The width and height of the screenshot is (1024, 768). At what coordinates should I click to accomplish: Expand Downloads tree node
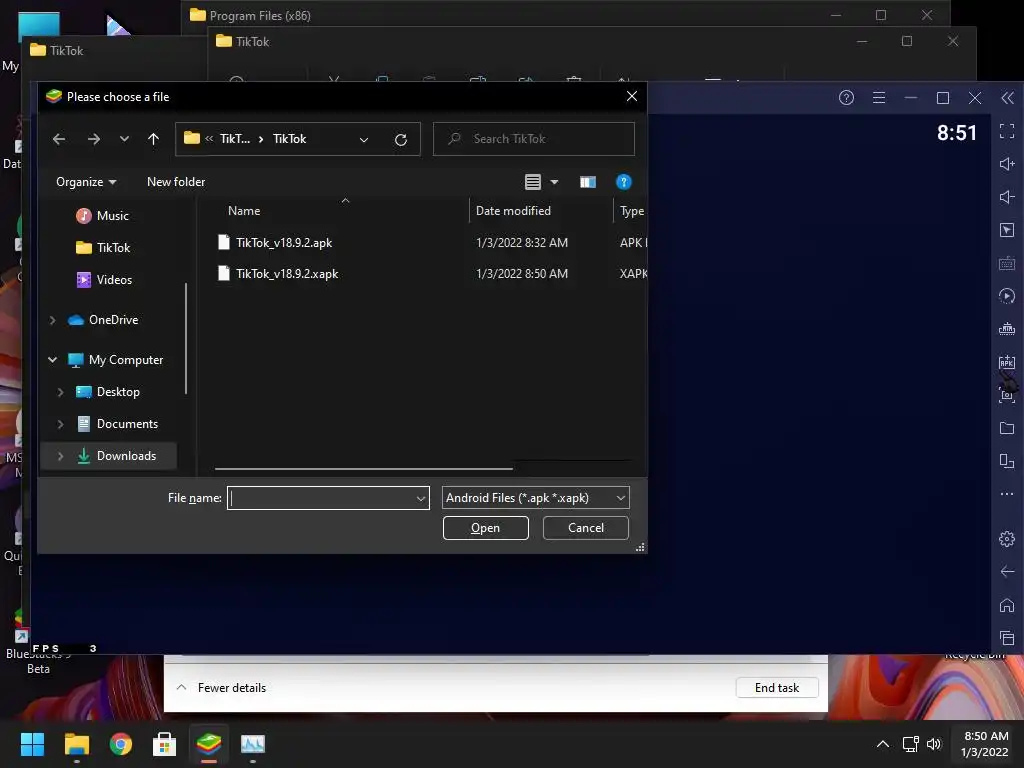(x=61, y=456)
